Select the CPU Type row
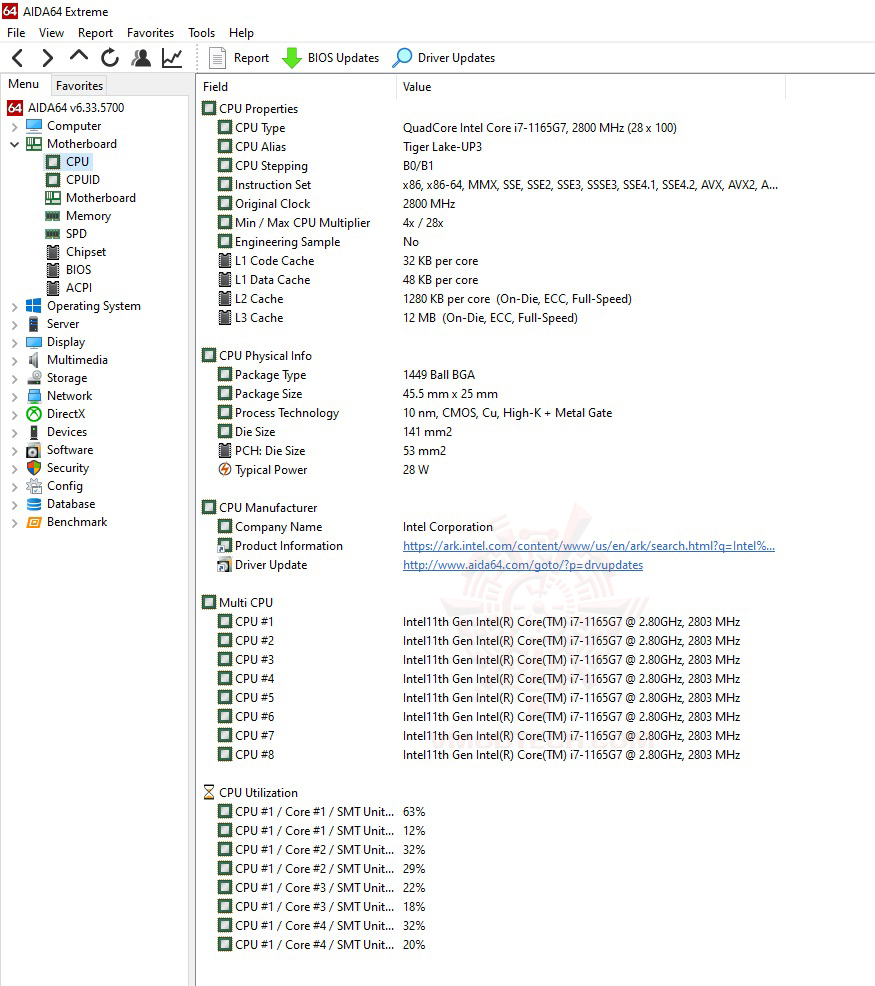 (491, 128)
